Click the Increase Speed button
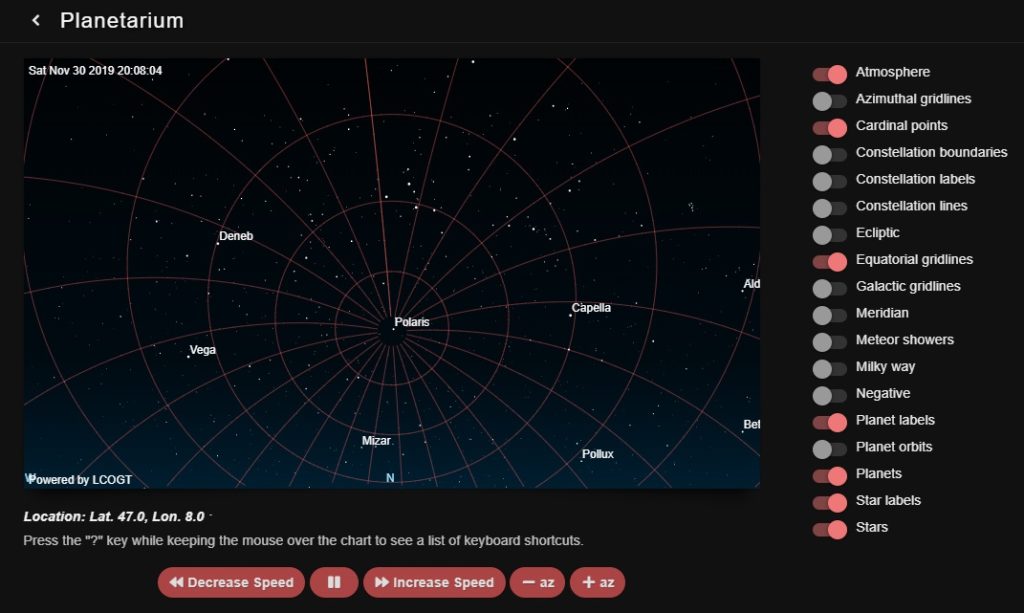 [x=434, y=582]
